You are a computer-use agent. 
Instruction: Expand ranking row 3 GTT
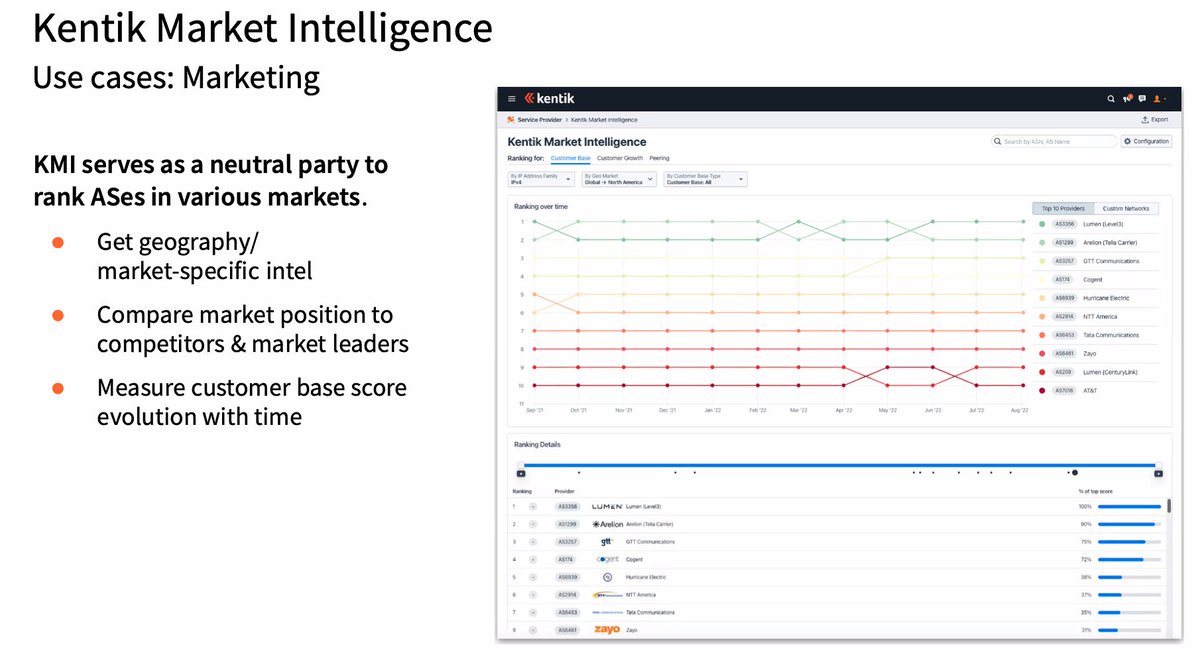(x=533, y=542)
